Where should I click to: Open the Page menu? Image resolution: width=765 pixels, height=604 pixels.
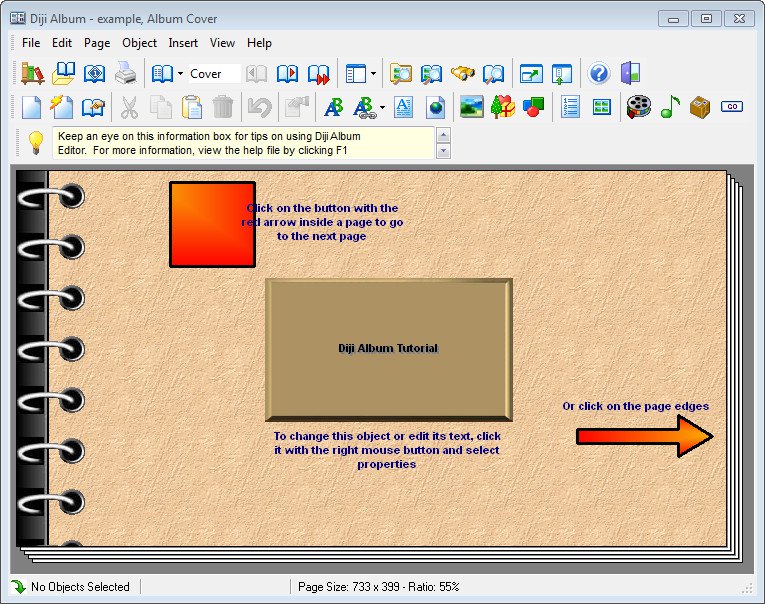pyautogui.click(x=97, y=43)
